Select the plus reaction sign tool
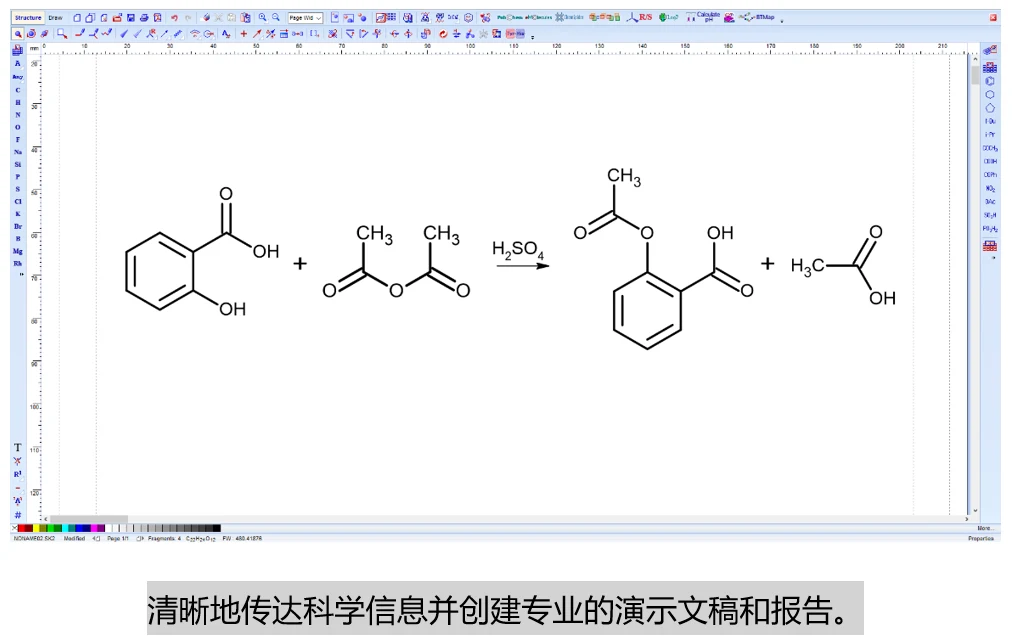1012x643 pixels. (x=243, y=34)
